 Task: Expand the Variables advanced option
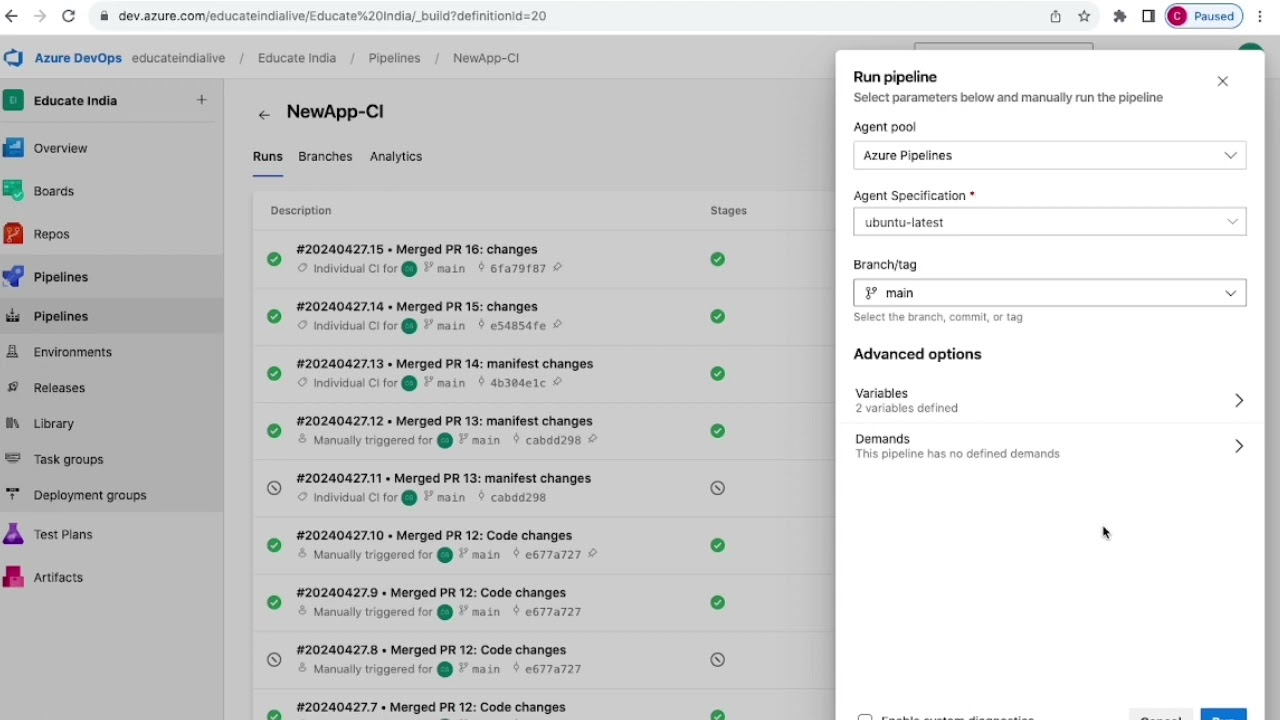[1050, 400]
